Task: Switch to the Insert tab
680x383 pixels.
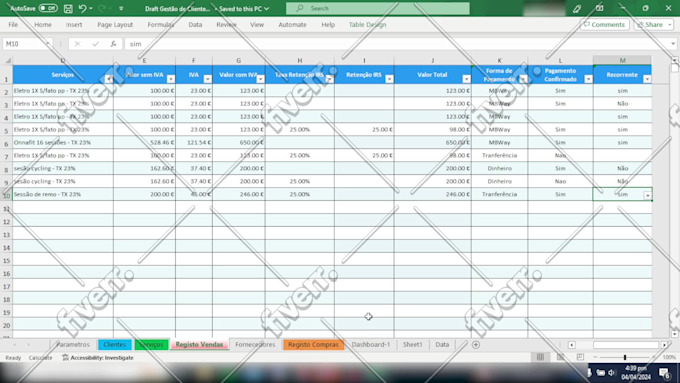Action: click(x=74, y=25)
